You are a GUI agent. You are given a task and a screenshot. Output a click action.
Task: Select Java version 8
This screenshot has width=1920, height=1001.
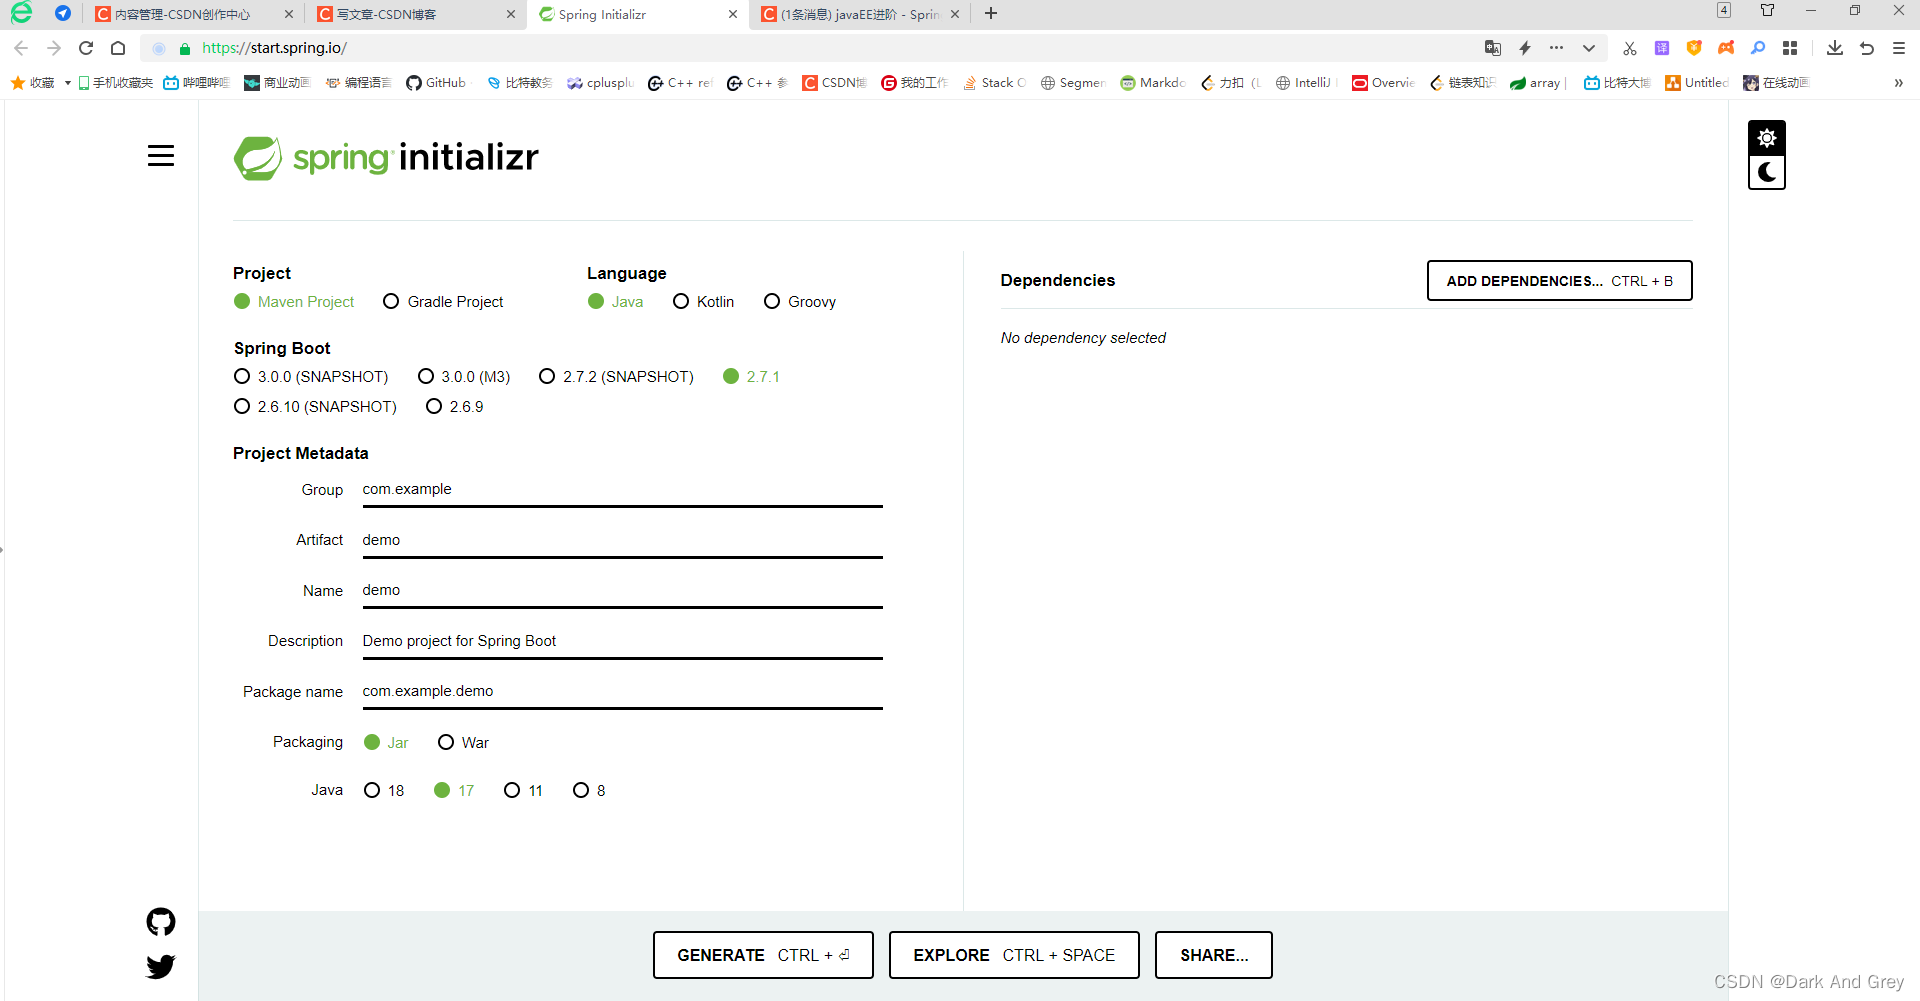pyautogui.click(x=589, y=791)
